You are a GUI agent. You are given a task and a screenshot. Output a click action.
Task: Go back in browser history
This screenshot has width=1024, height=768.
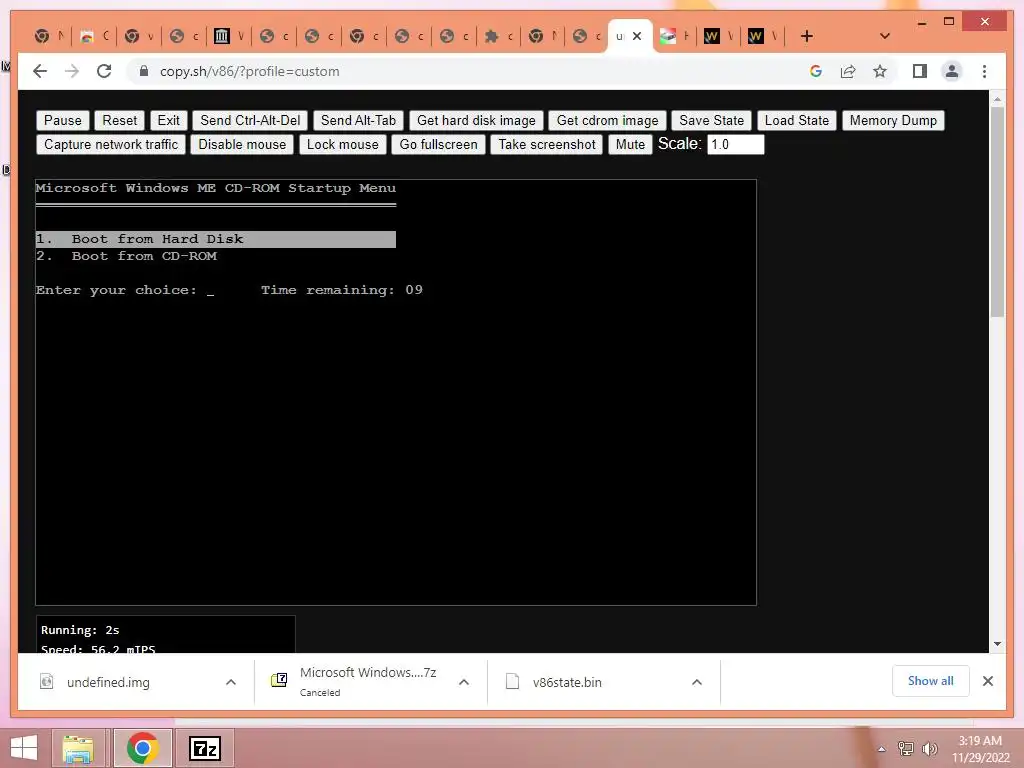point(40,71)
